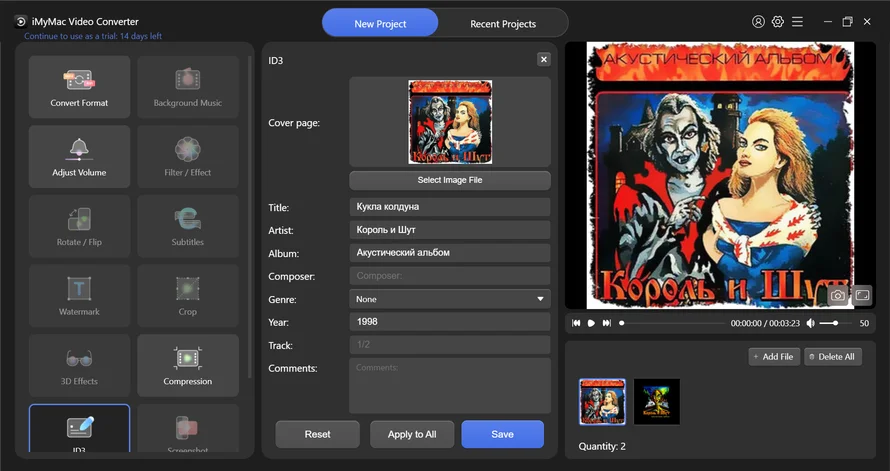Adjust the volume slider set to 50
Image resolution: width=890 pixels, height=471 pixels.
[836, 323]
